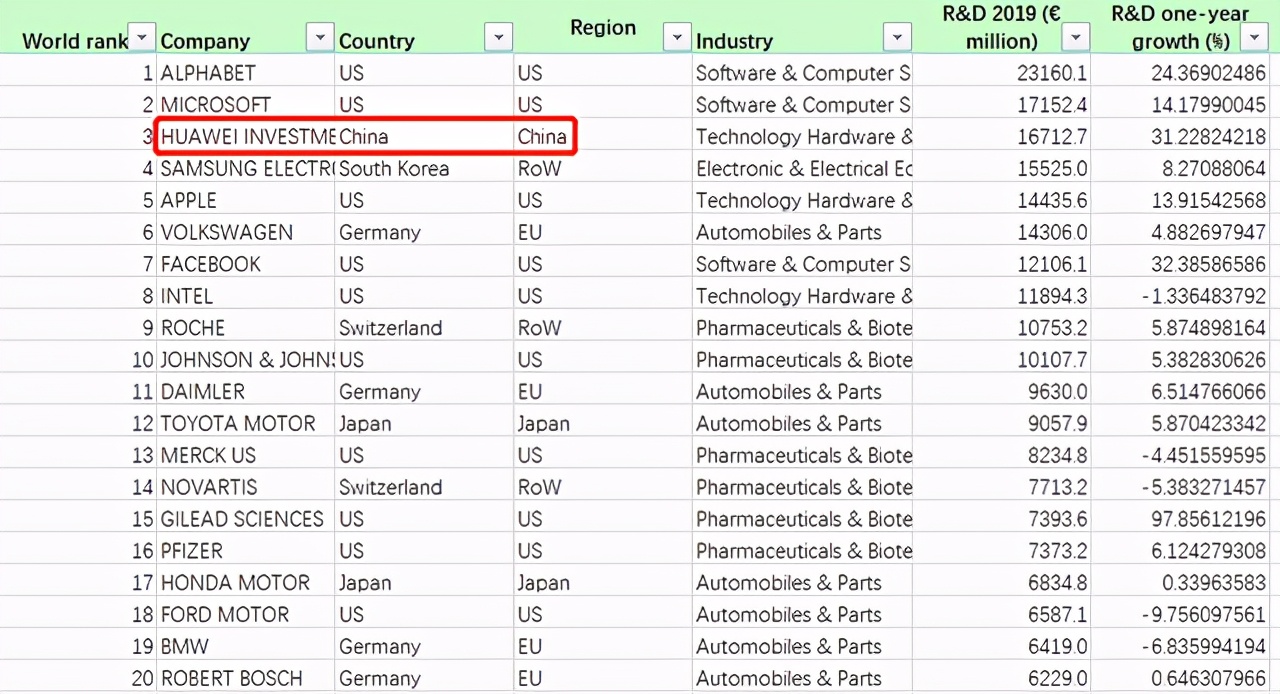
Task: Select the BMW company cell
Action: (246, 647)
